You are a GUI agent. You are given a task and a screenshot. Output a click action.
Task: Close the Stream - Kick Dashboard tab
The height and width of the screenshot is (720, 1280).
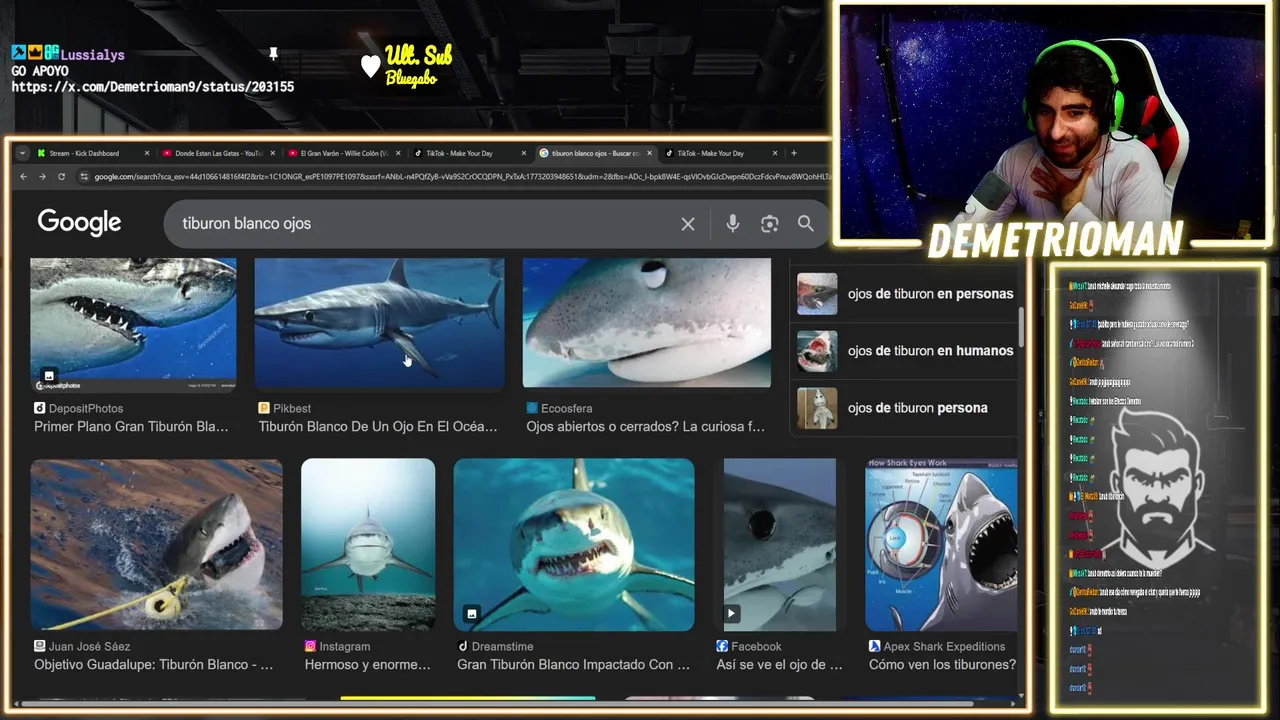(x=147, y=153)
